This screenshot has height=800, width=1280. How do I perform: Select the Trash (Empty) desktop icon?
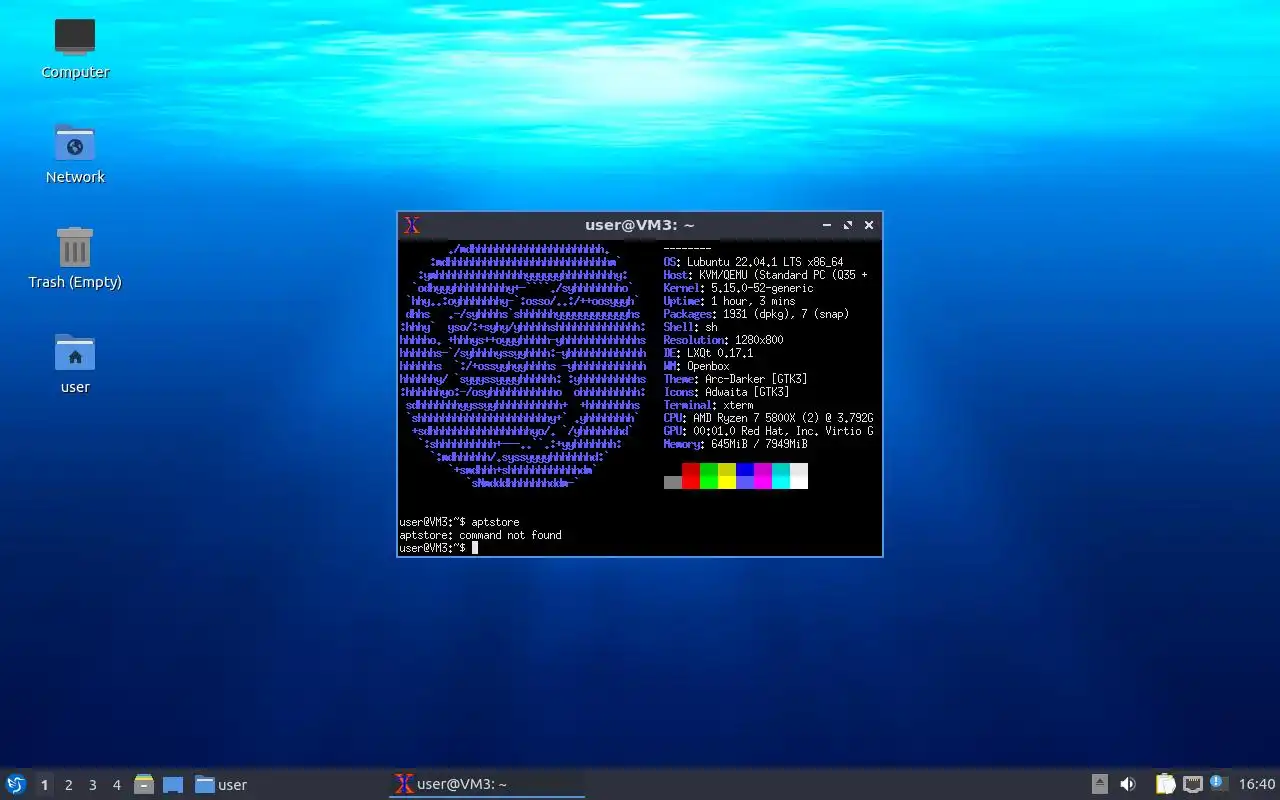tap(75, 258)
